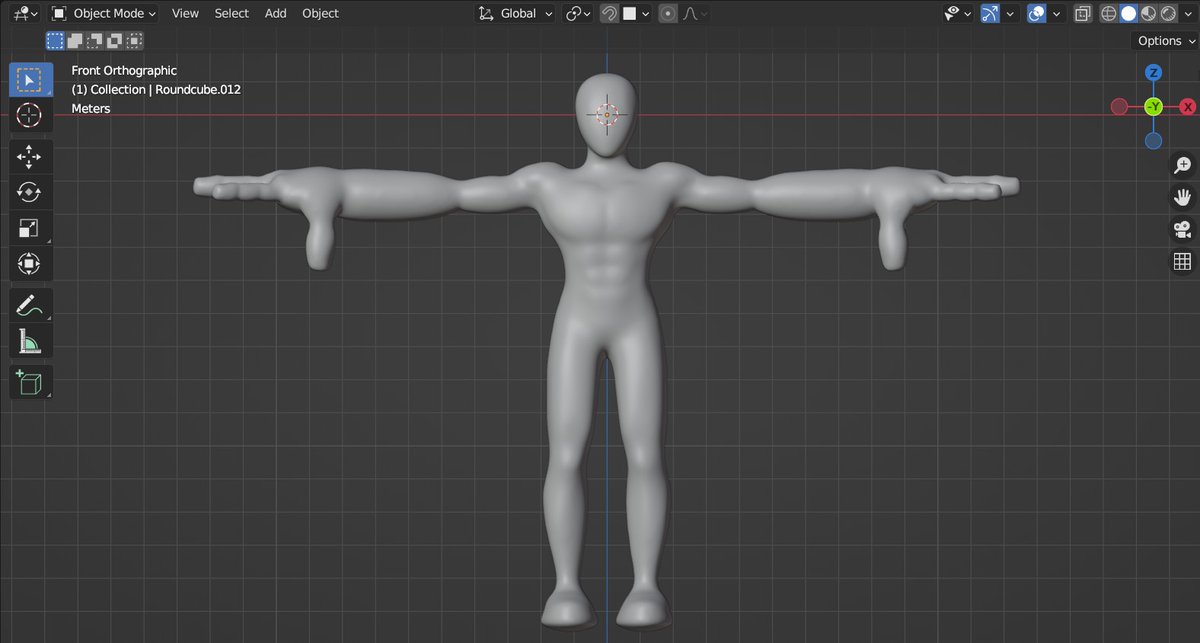Expand the viewport shading options dropdown
The image size is (1200, 643).
1188,13
